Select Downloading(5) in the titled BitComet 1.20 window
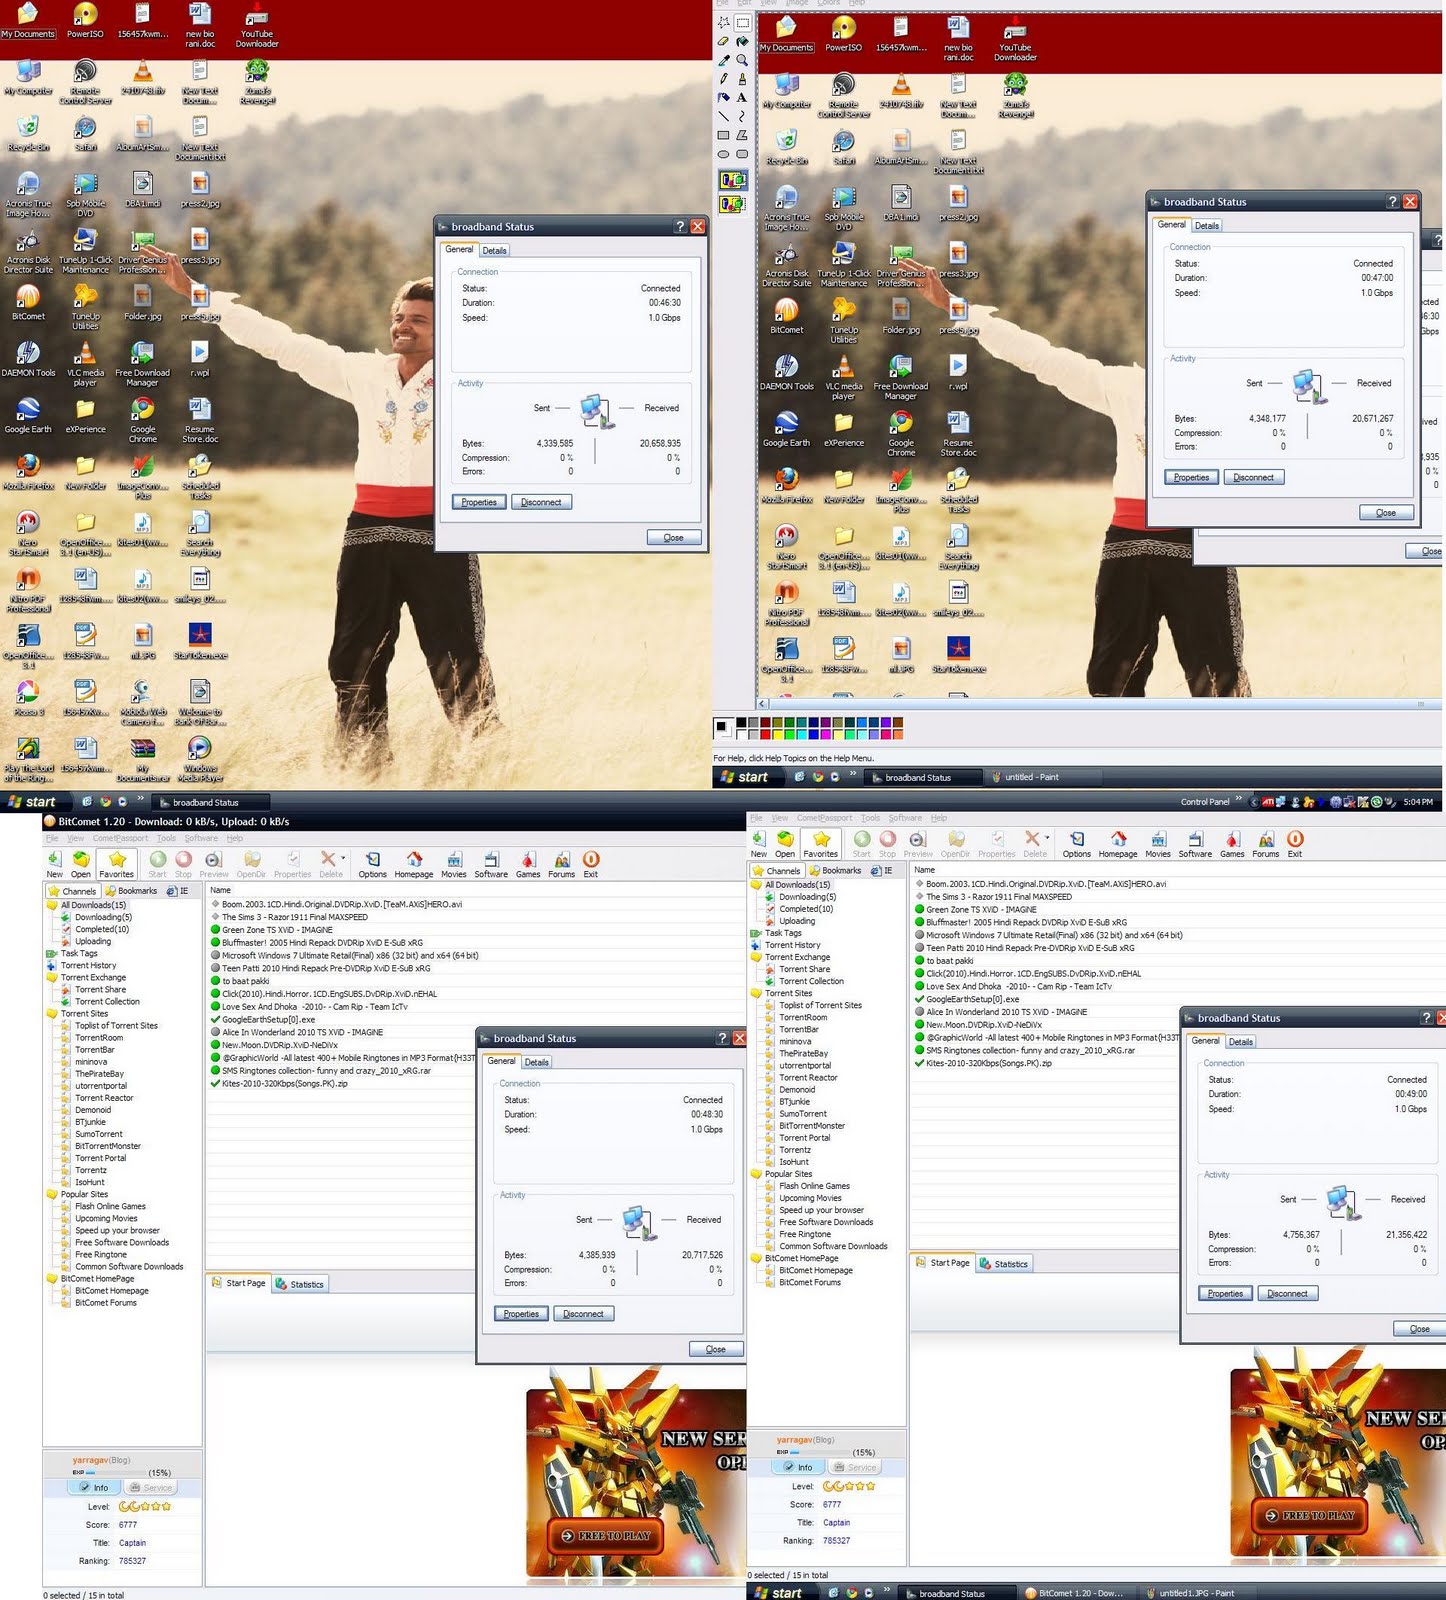This screenshot has width=1446, height=1600. pos(103,917)
